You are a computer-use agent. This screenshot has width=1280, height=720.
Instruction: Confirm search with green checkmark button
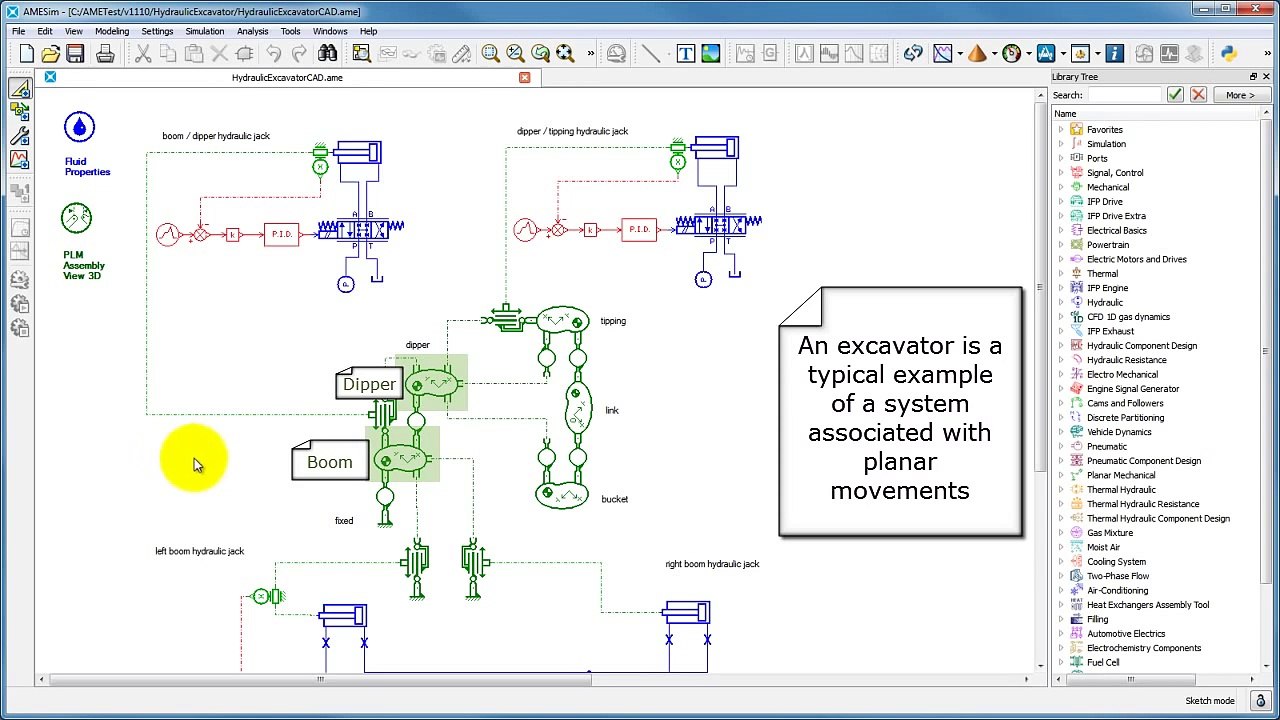pyautogui.click(x=1175, y=95)
